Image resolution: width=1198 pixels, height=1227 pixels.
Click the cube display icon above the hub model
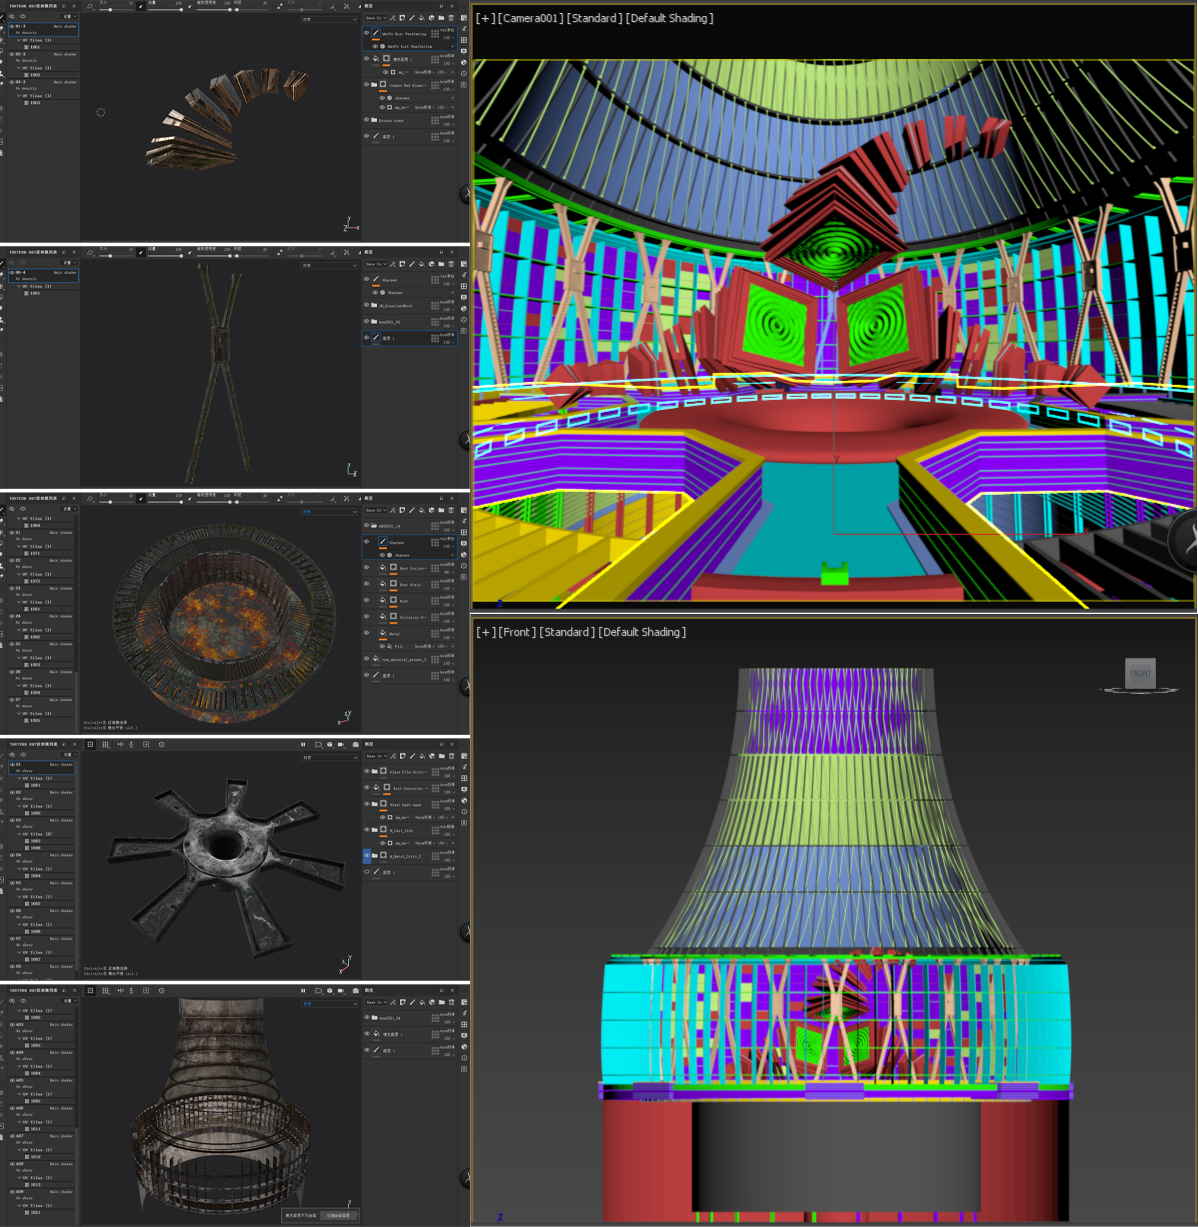(x=330, y=744)
